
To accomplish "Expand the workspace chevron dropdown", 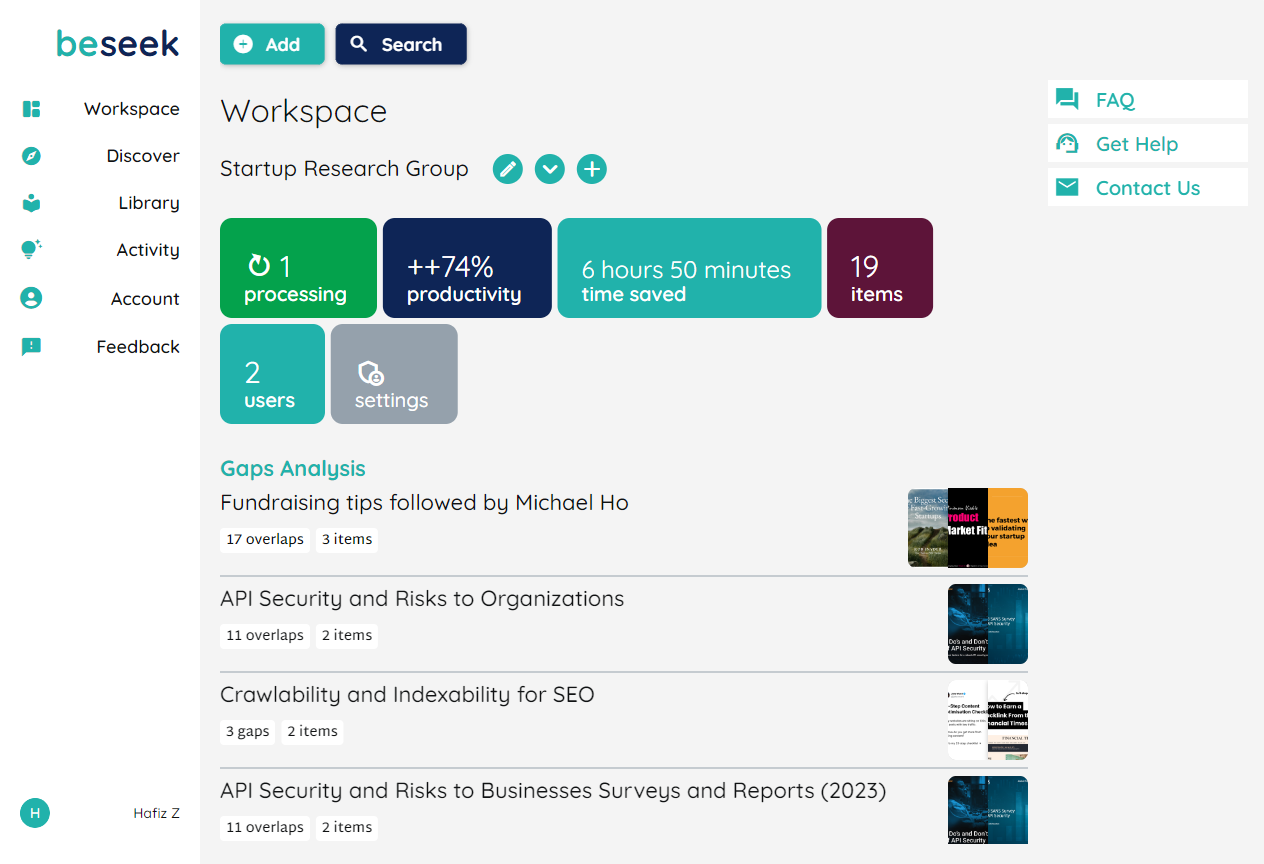I will pos(550,169).
